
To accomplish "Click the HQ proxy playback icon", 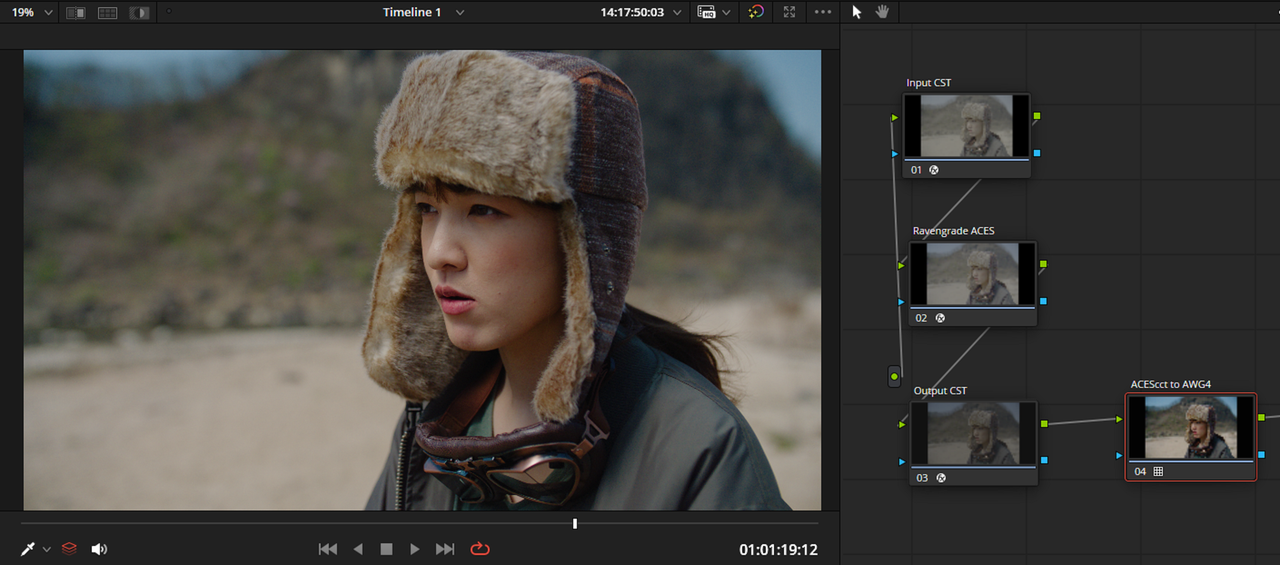I will 707,12.
